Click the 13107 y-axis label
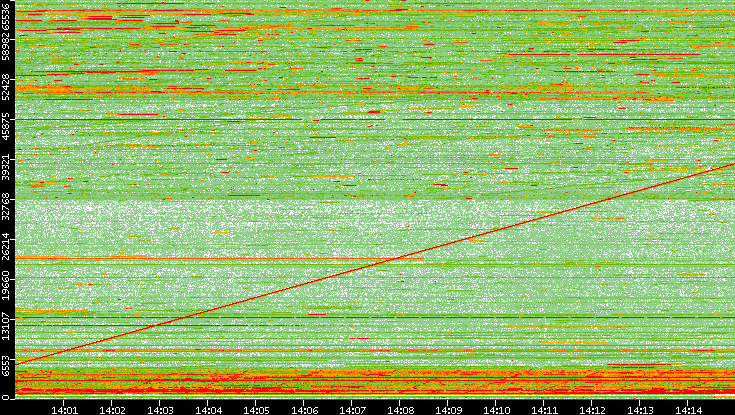This screenshot has height=415, width=735. (x=6, y=325)
